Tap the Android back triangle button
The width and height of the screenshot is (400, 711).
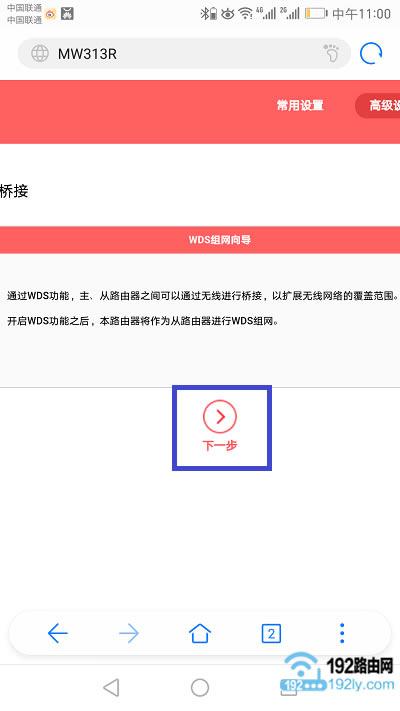tap(111, 687)
